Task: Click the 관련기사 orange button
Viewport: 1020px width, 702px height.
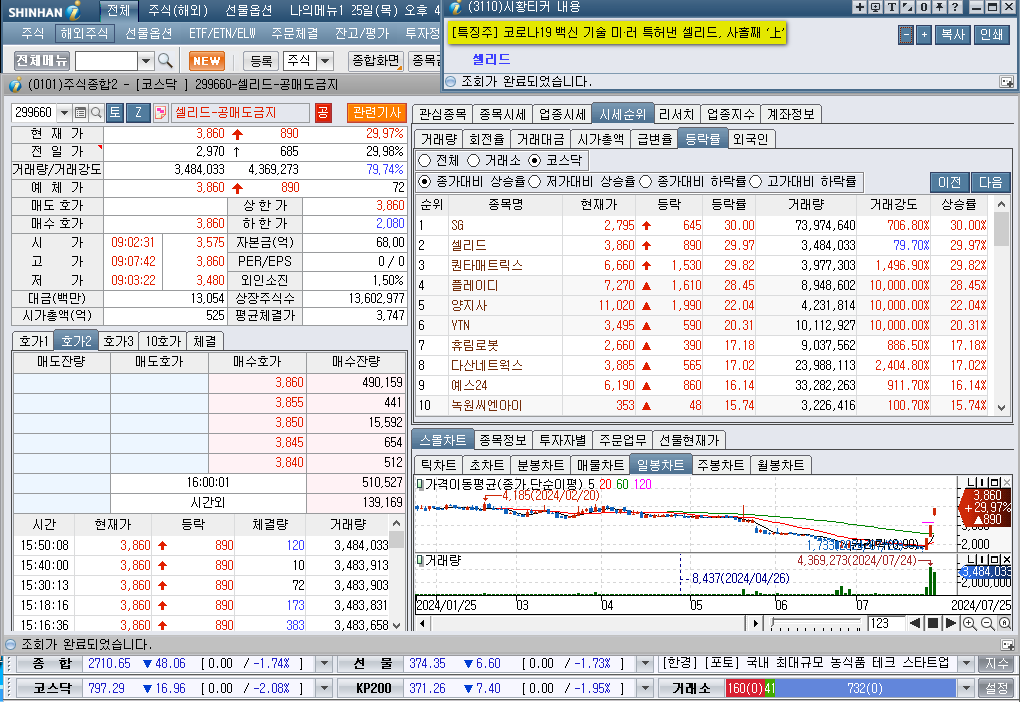Action: click(x=377, y=113)
